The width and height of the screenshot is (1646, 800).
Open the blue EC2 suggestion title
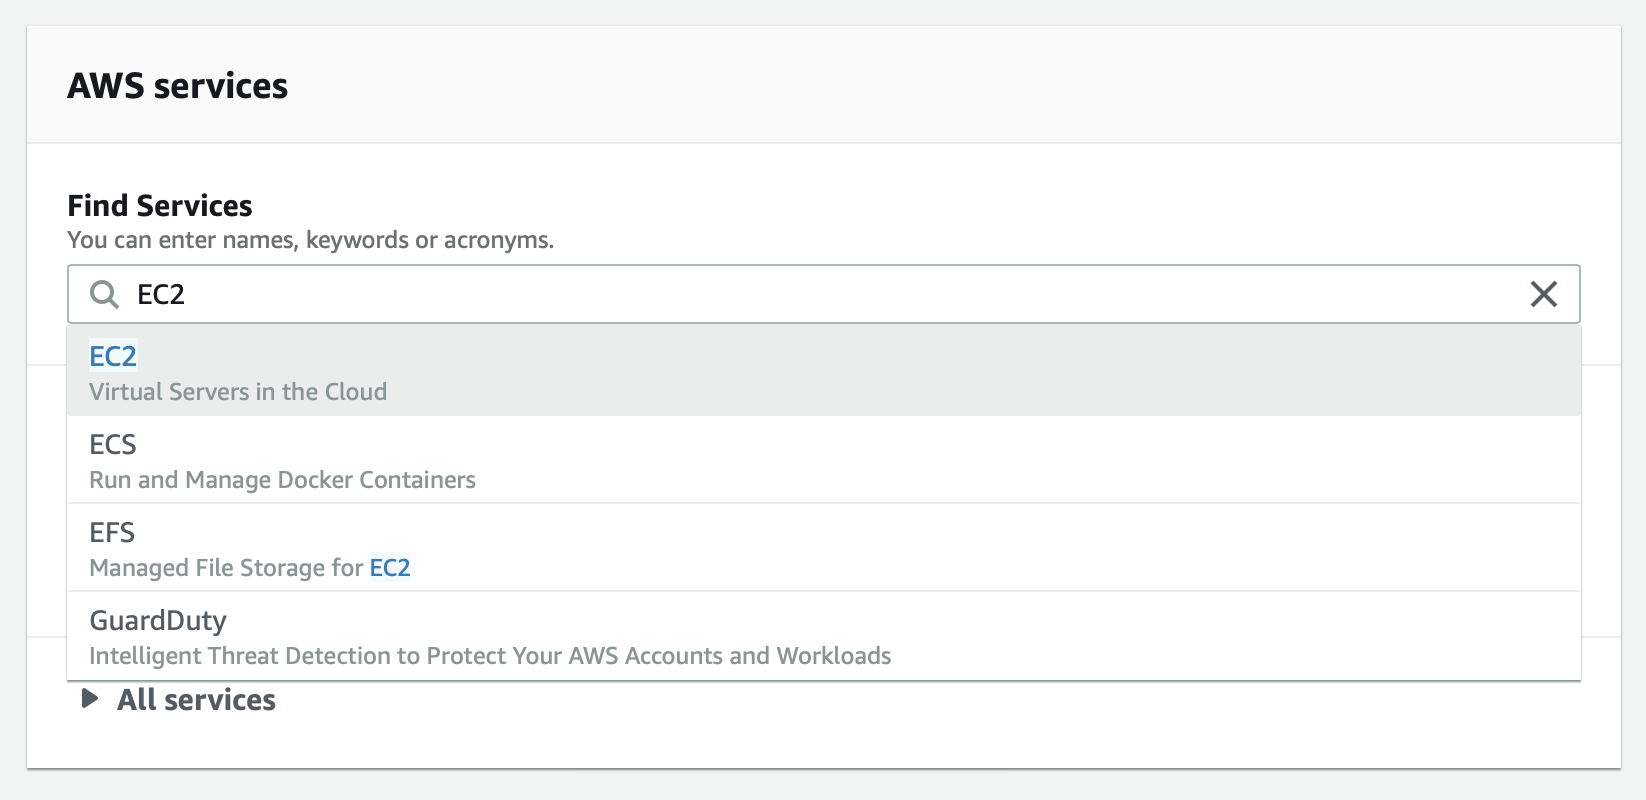pos(113,357)
